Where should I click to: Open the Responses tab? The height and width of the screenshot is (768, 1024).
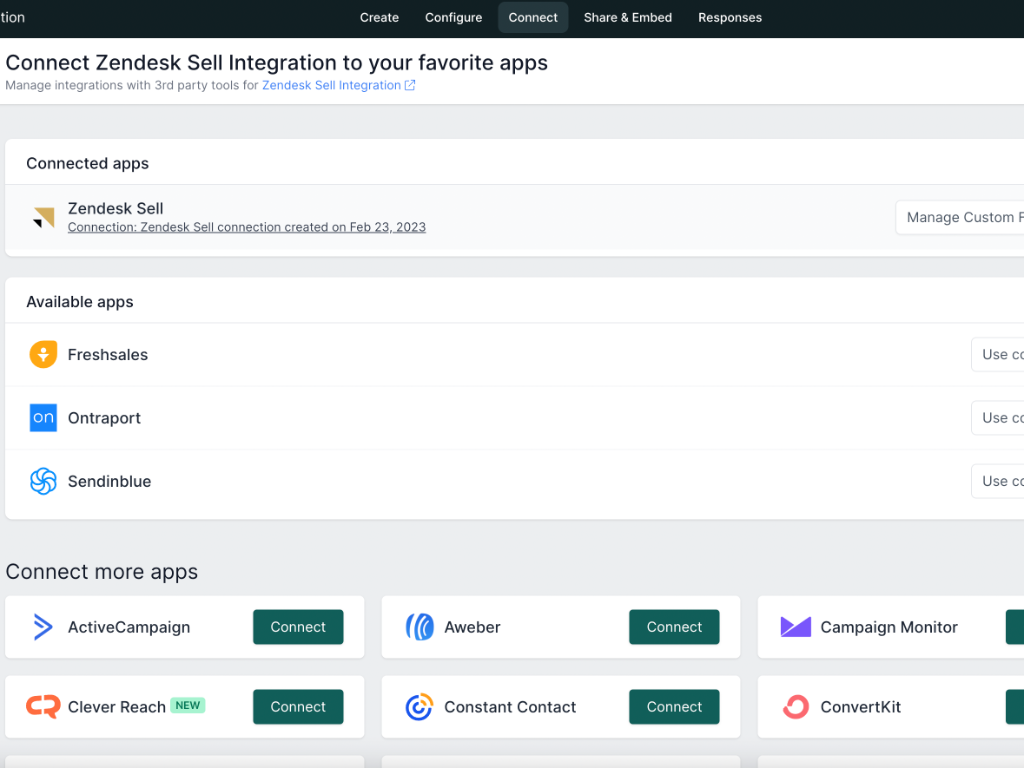[x=729, y=18]
